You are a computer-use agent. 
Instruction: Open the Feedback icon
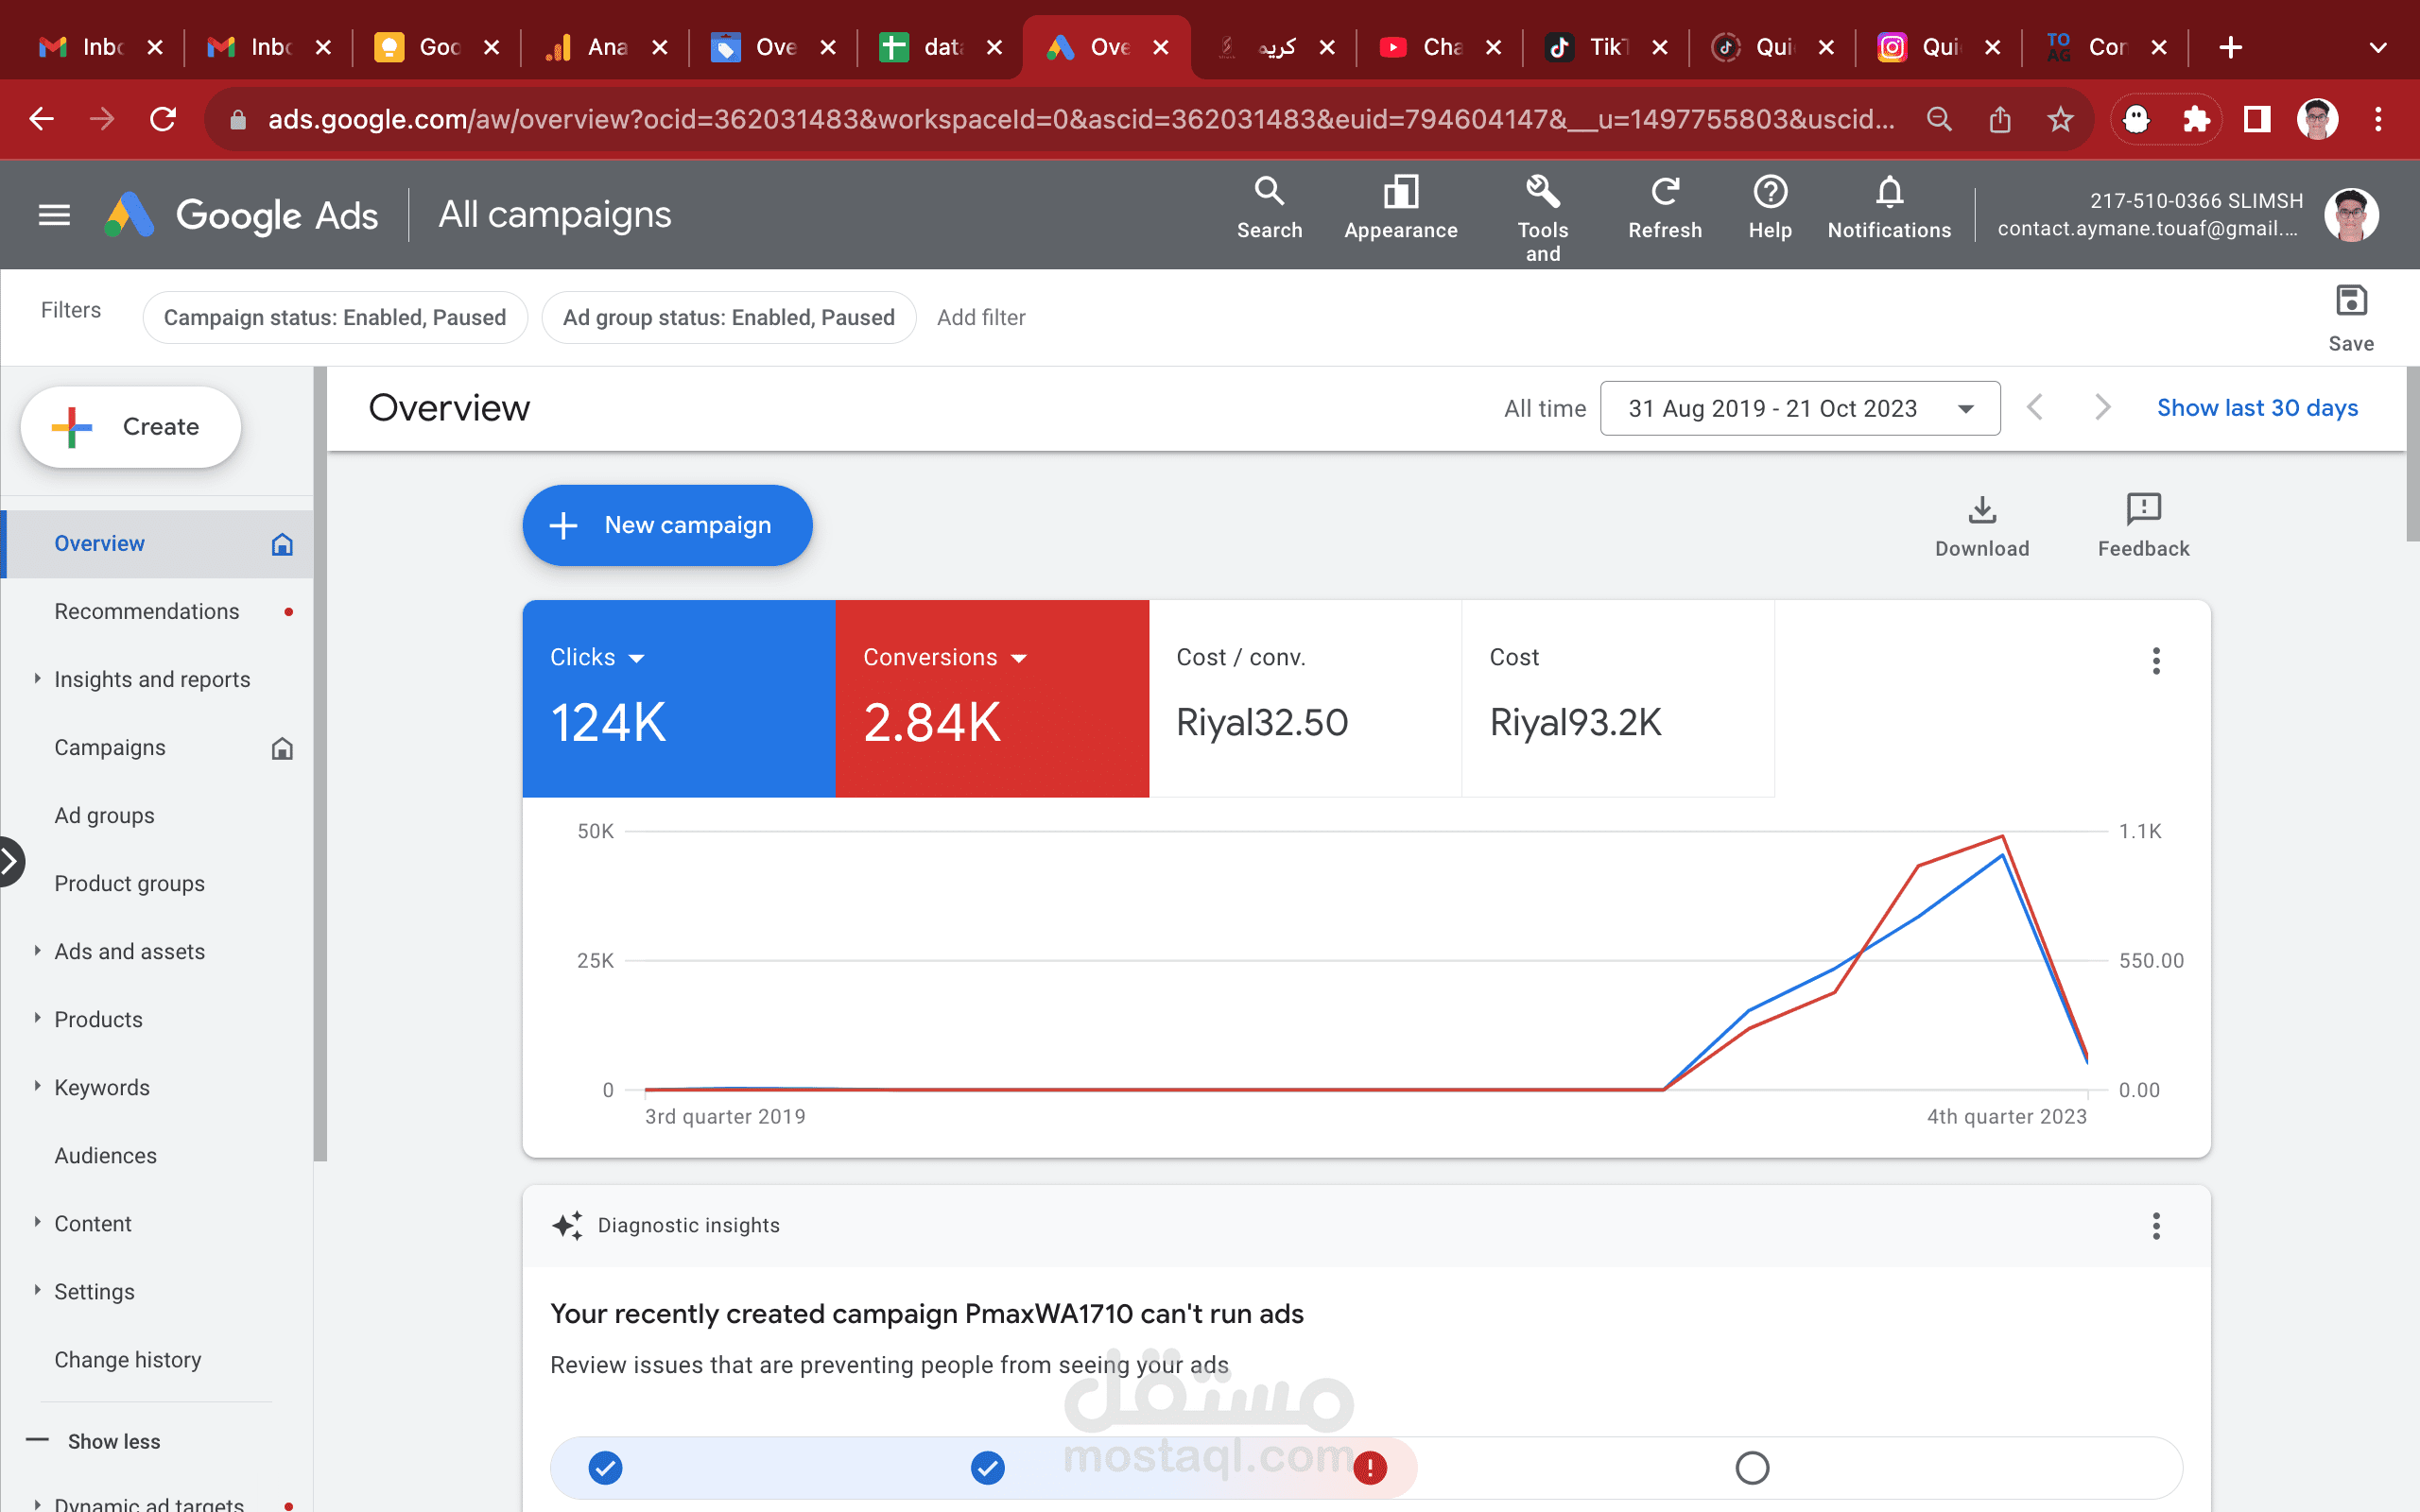(2142, 510)
